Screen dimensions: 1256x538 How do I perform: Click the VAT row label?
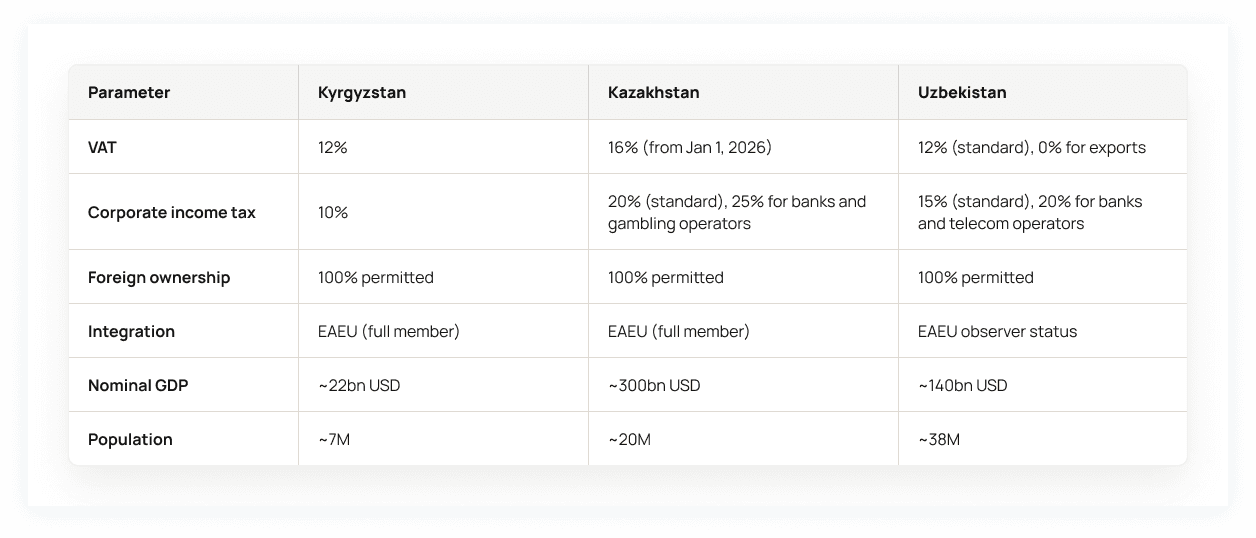click(x=102, y=147)
